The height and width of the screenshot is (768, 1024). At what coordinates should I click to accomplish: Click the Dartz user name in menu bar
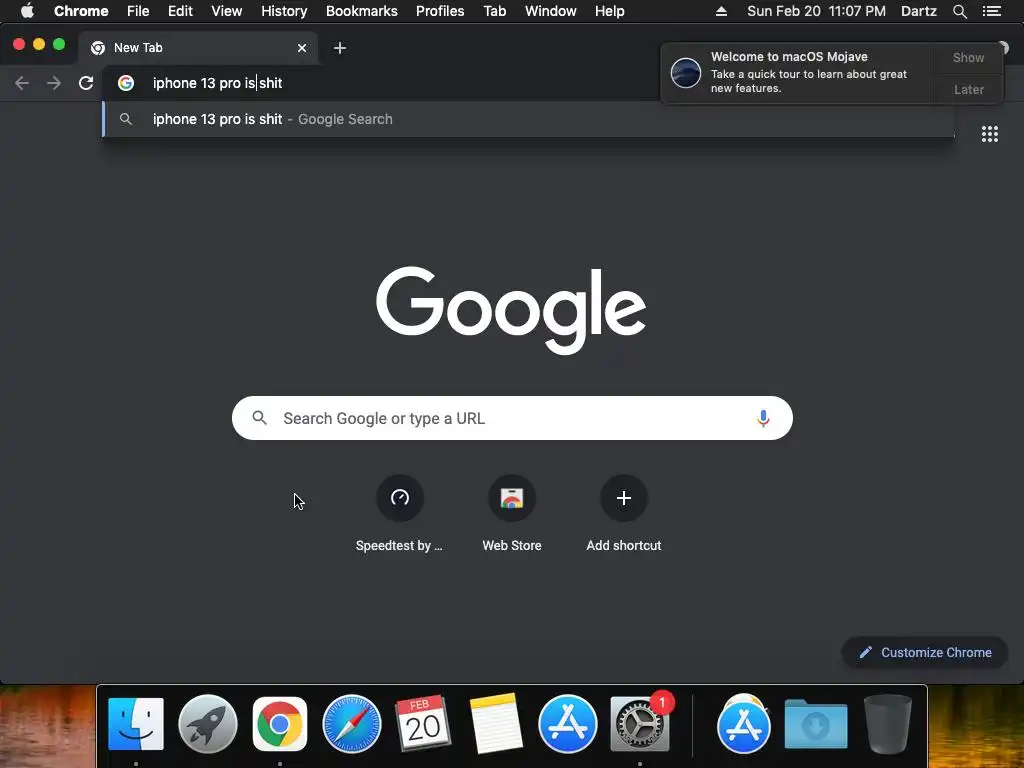point(918,11)
